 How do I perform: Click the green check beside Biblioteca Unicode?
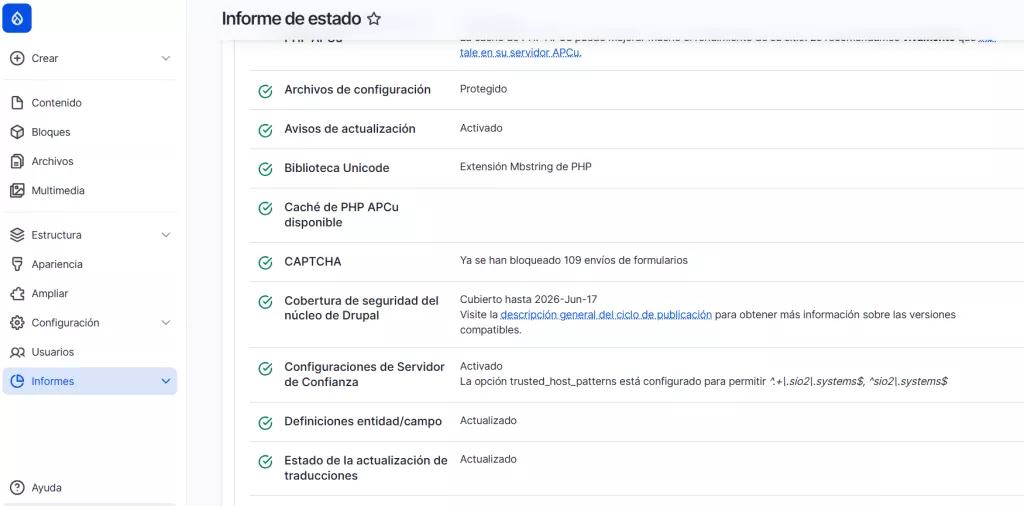point(265,169)
